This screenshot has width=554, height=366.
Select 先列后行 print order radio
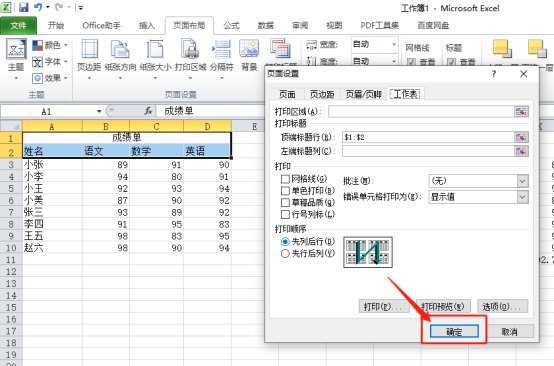click(x=285, y=242)
